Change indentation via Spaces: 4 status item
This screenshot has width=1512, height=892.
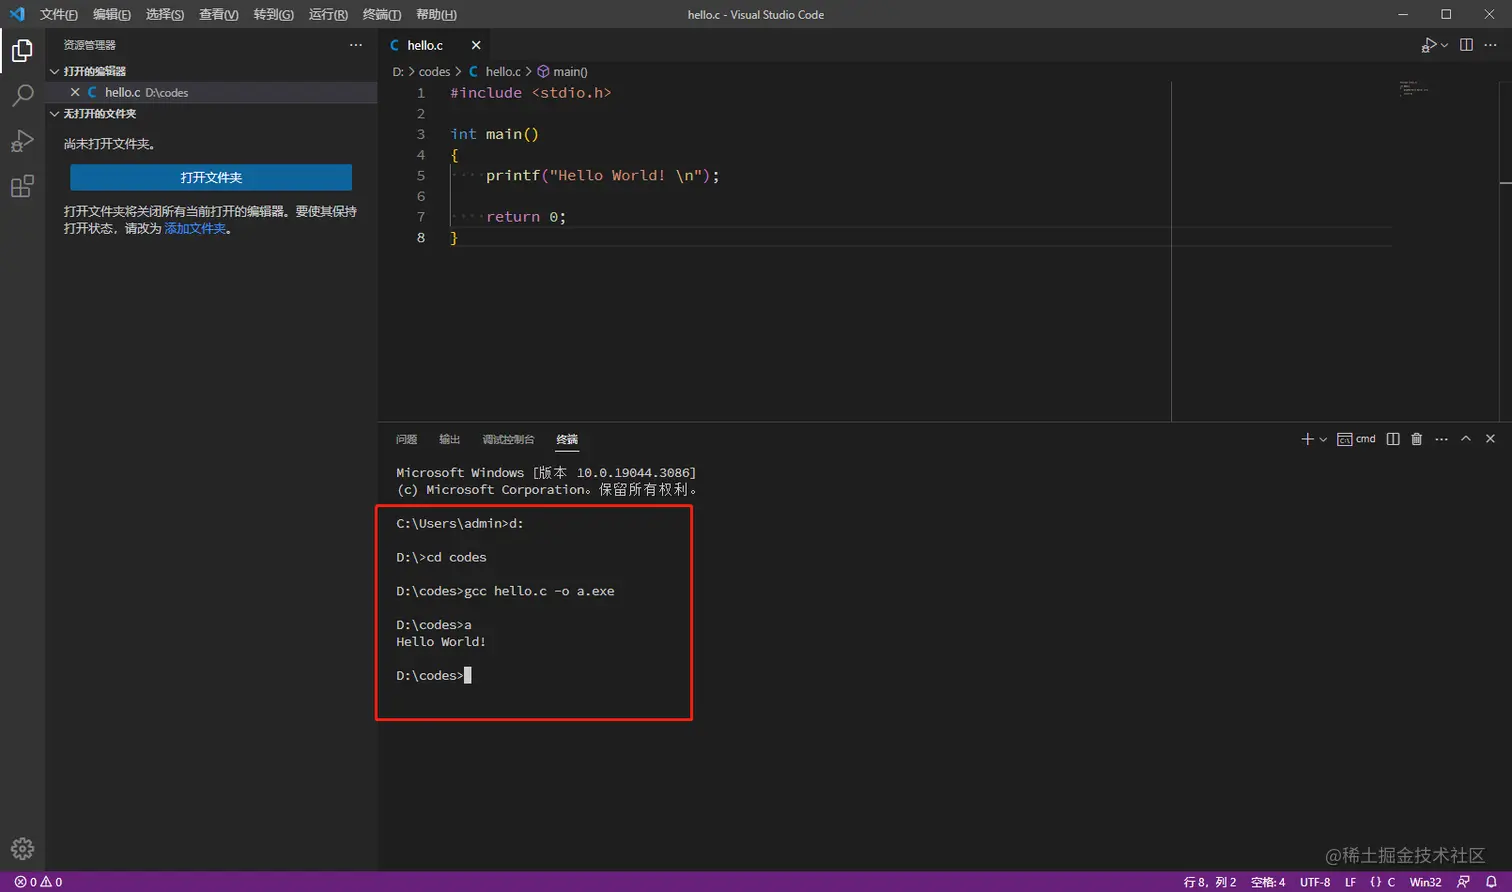pyautogui.click(x=1268, y=882)
